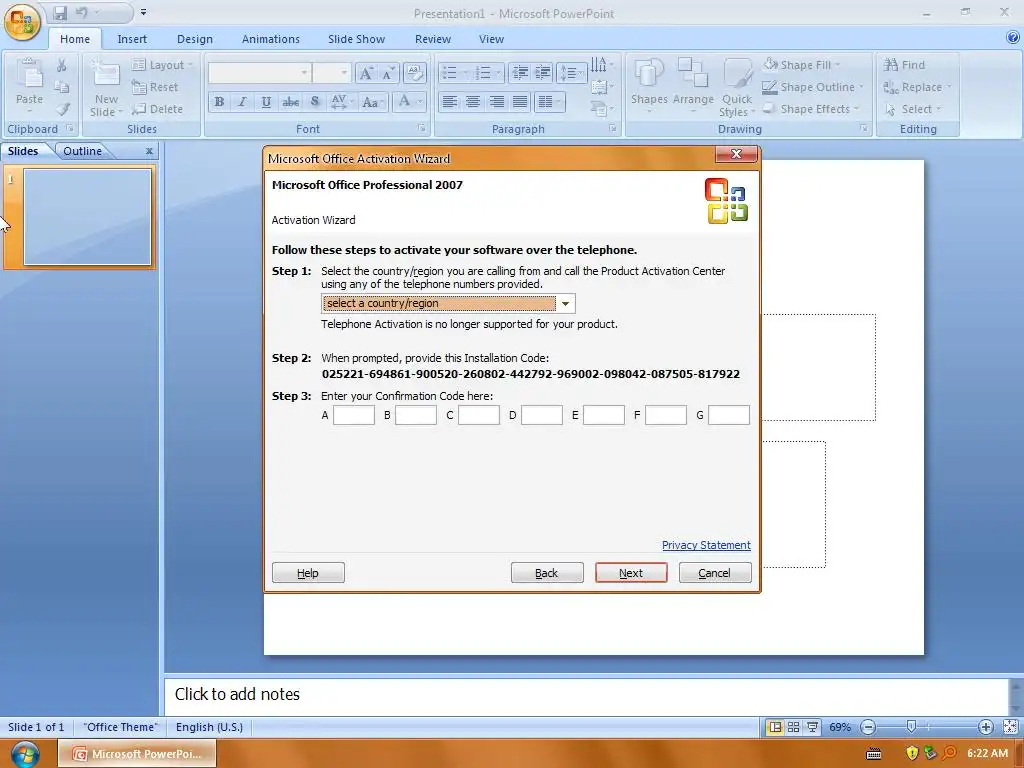The image size is (1024, 768).
Task: Toggle Bold formatting
Action: tap(219, 102)
